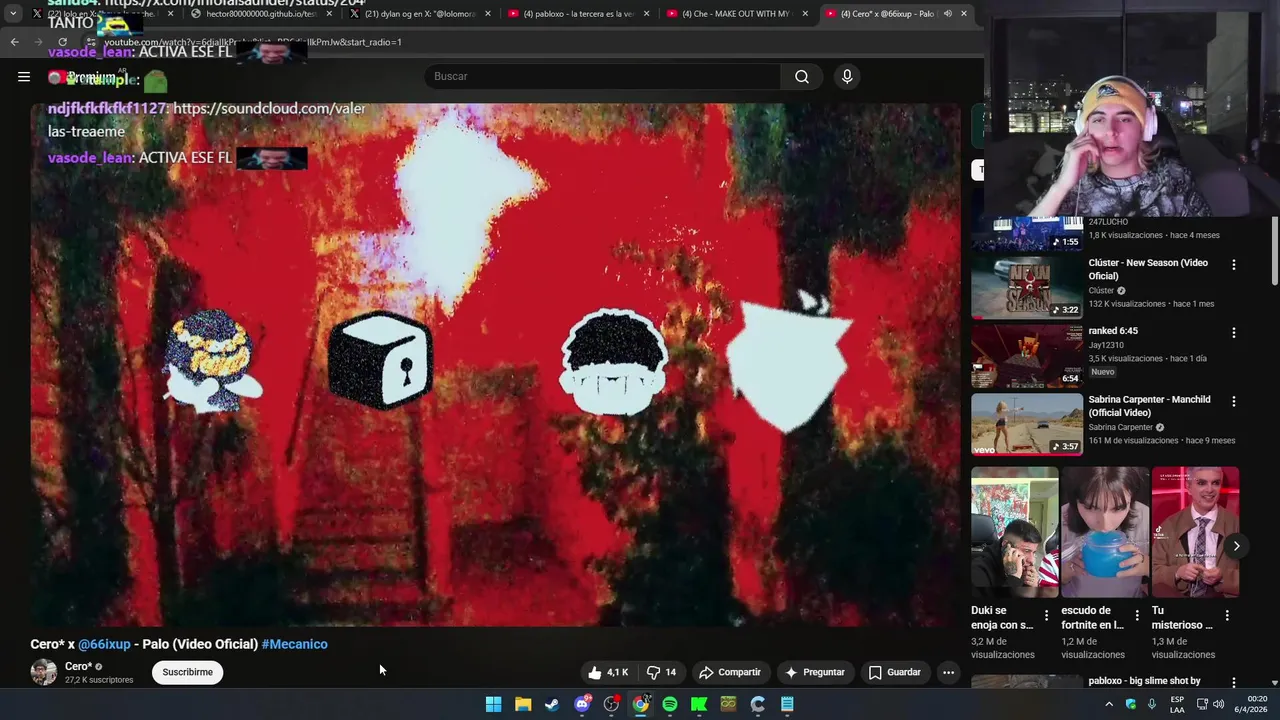This screenshot has width=1280, height=720.
Task: Open the Cero* channel name link
Action: click(x=78, y=666)
